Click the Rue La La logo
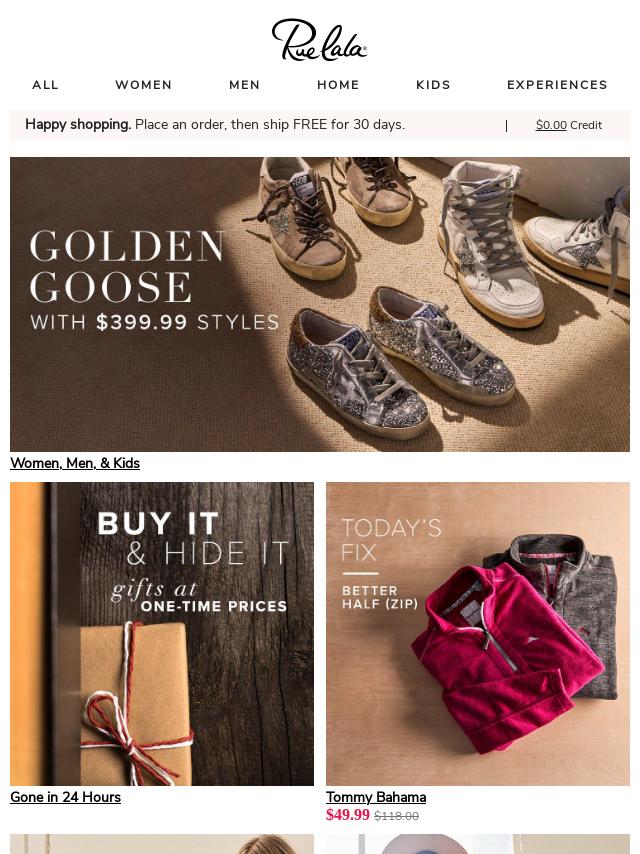 tap(319, 40)
